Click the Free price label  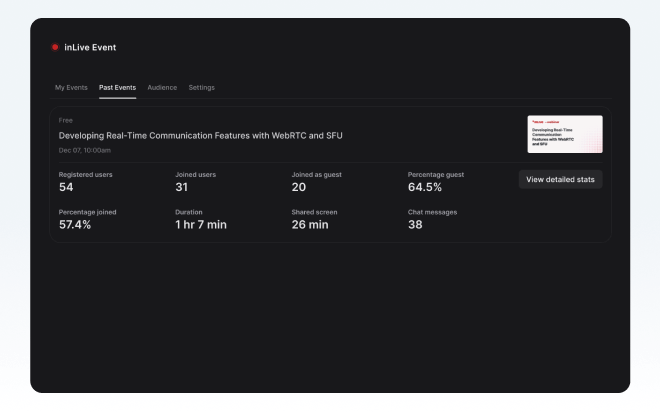pyautogui.click(x=66, y=120)
